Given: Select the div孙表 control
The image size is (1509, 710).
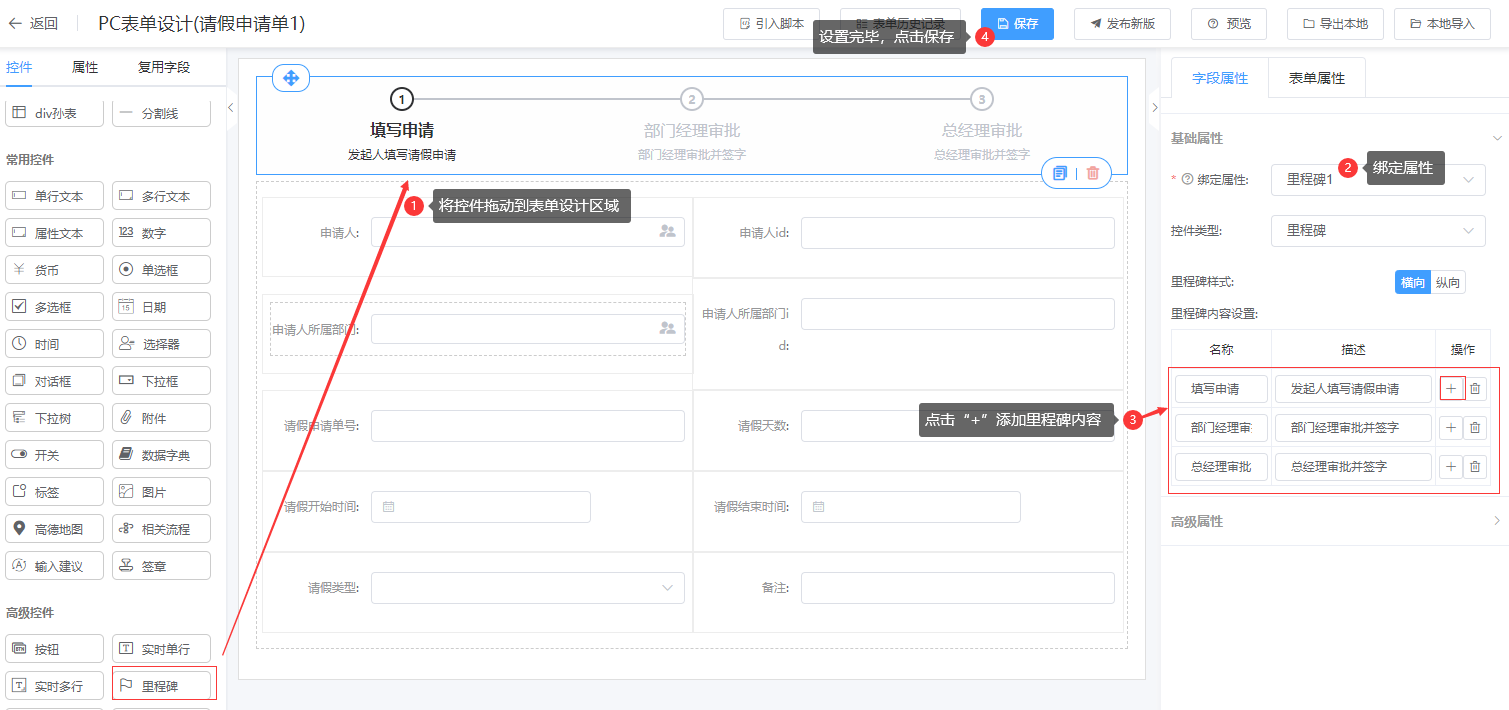Looking at the screenshot, I should coord(54,113).
